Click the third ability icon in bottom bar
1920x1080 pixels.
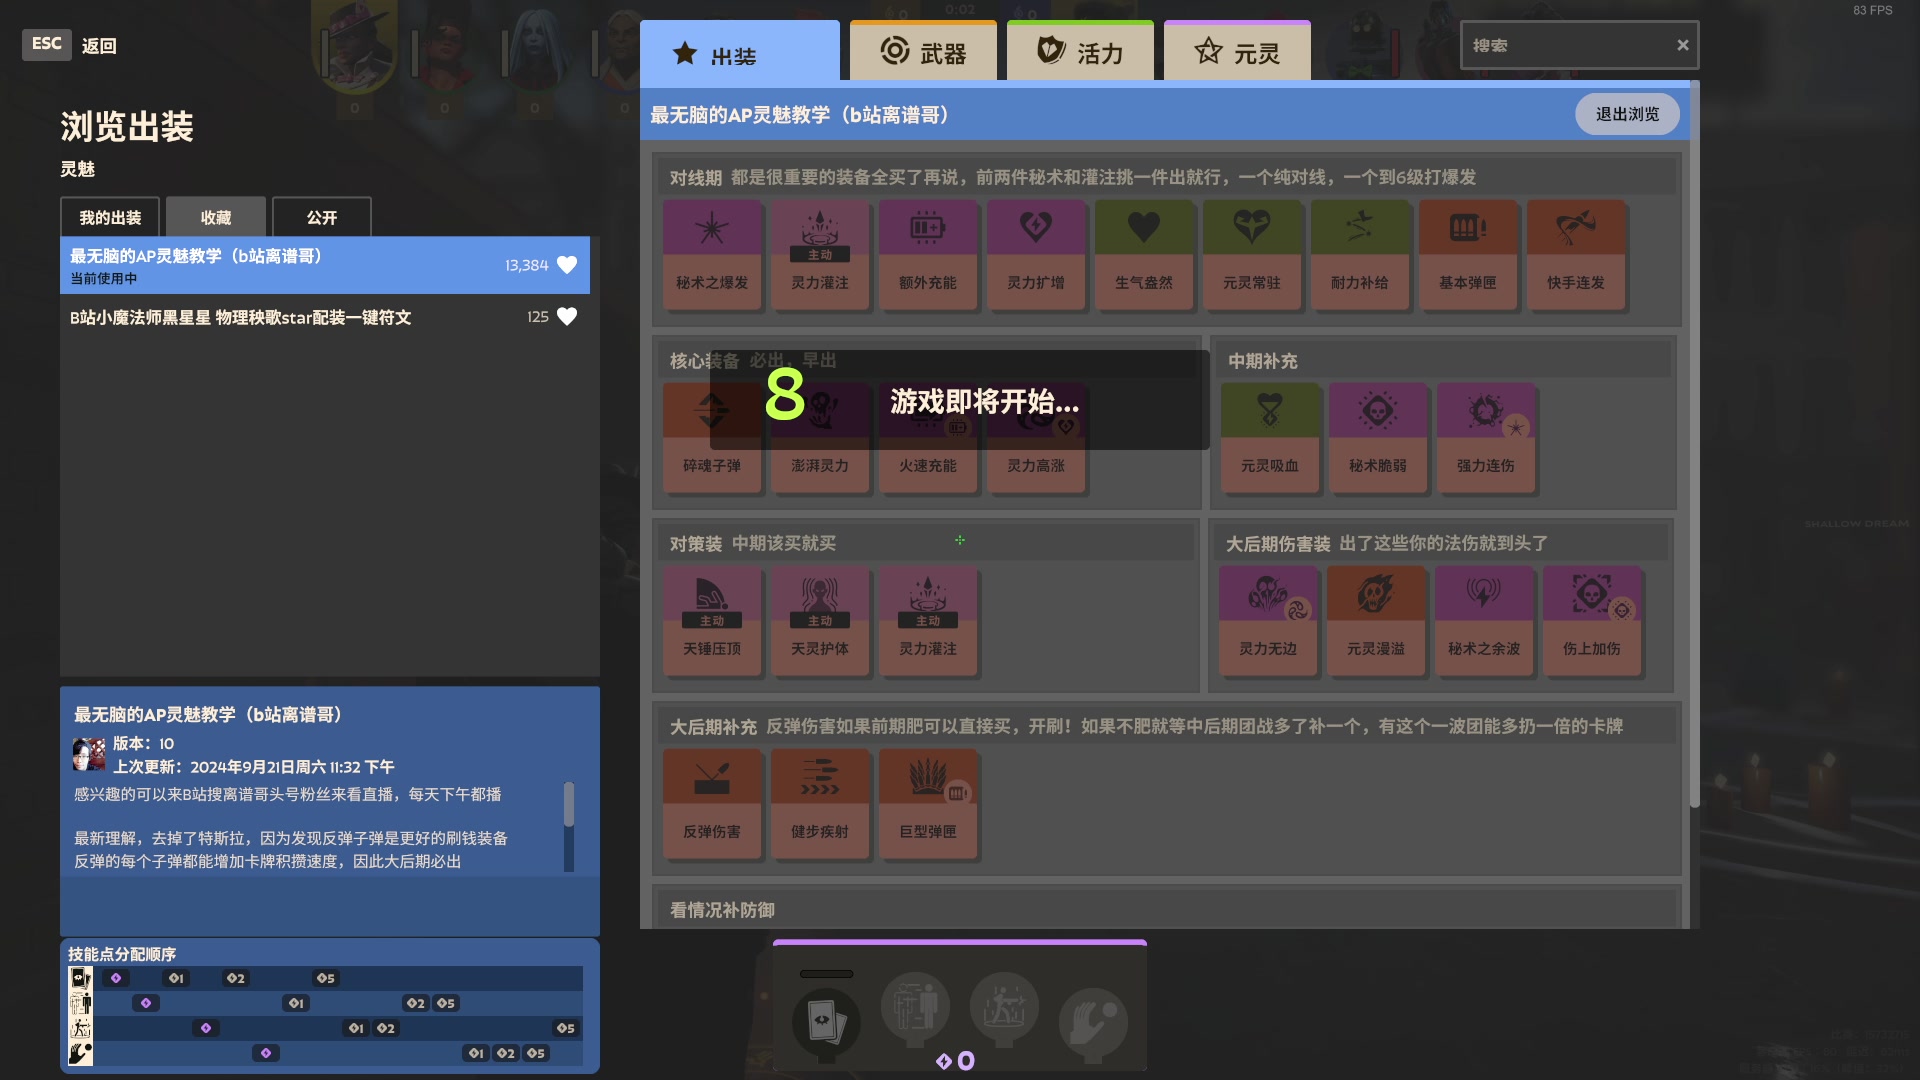(x=1004, y=1007)
